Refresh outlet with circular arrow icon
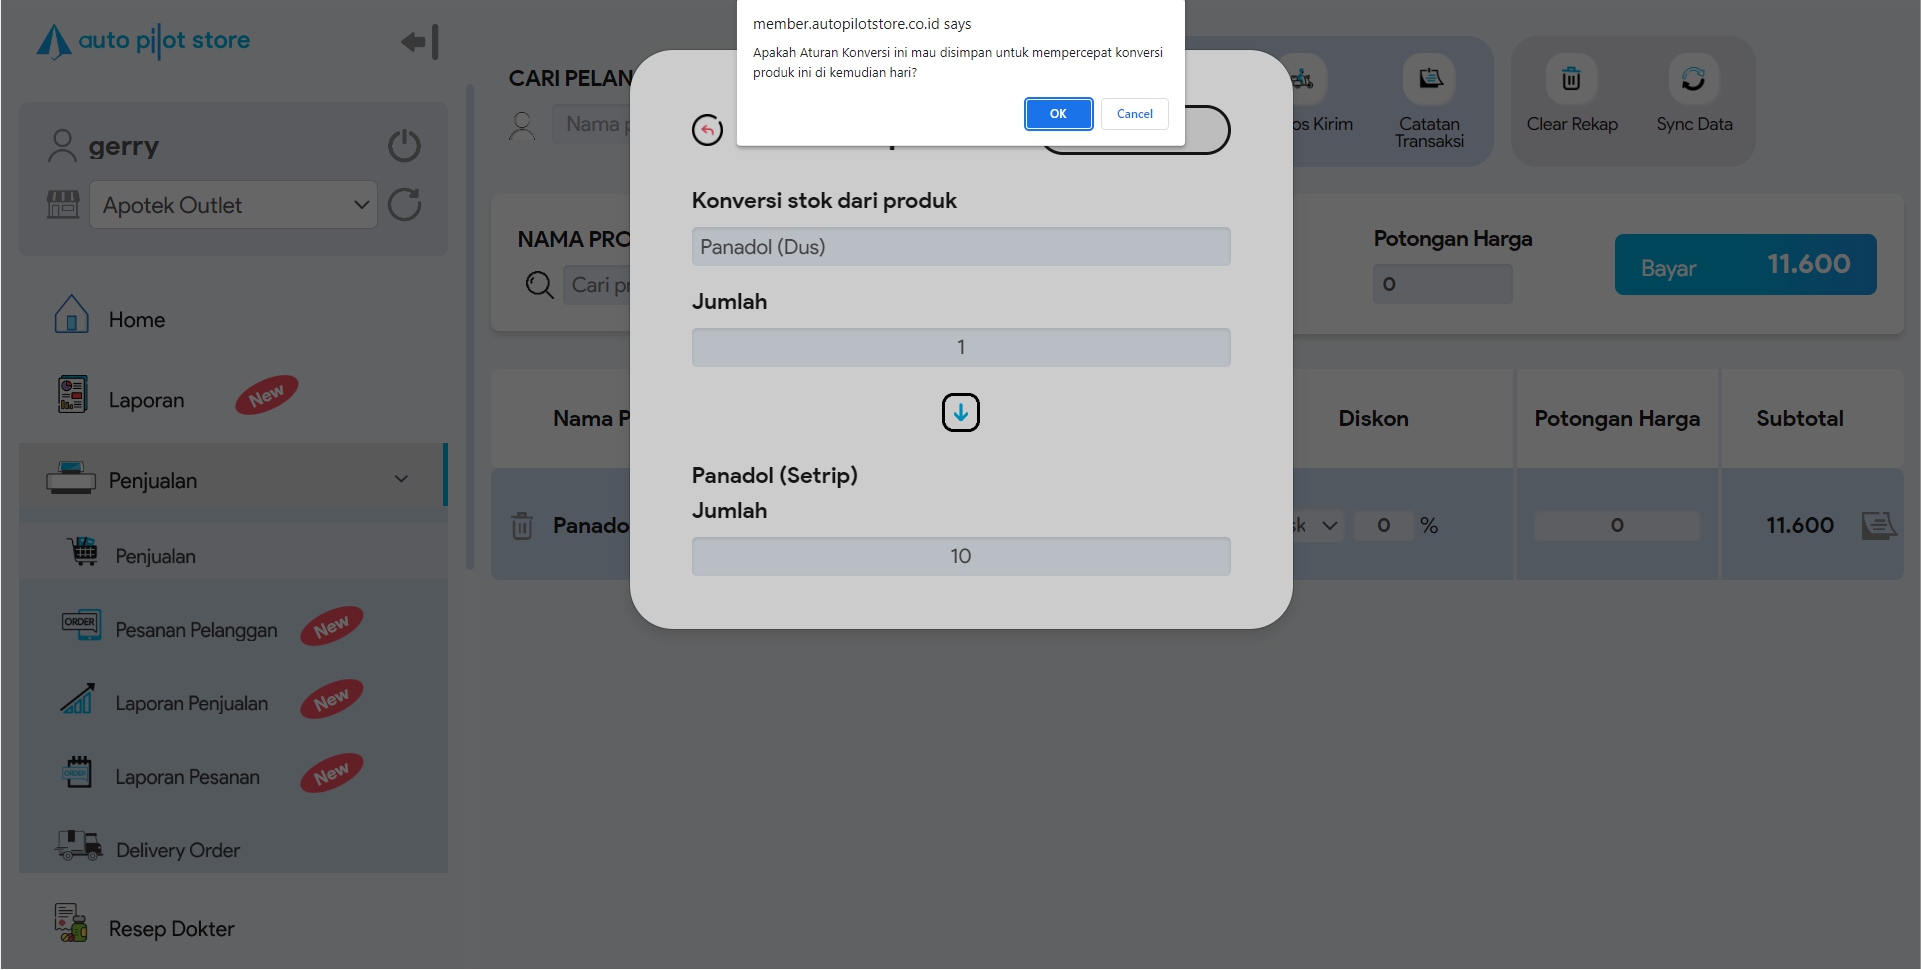This screenshot has height=970, width=1921. pos(404,205)
